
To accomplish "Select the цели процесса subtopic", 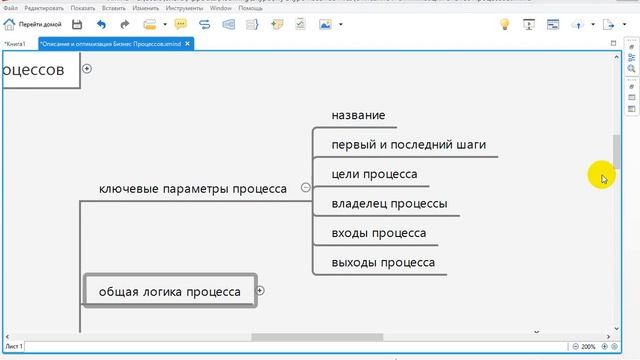I will pos(374,174).
